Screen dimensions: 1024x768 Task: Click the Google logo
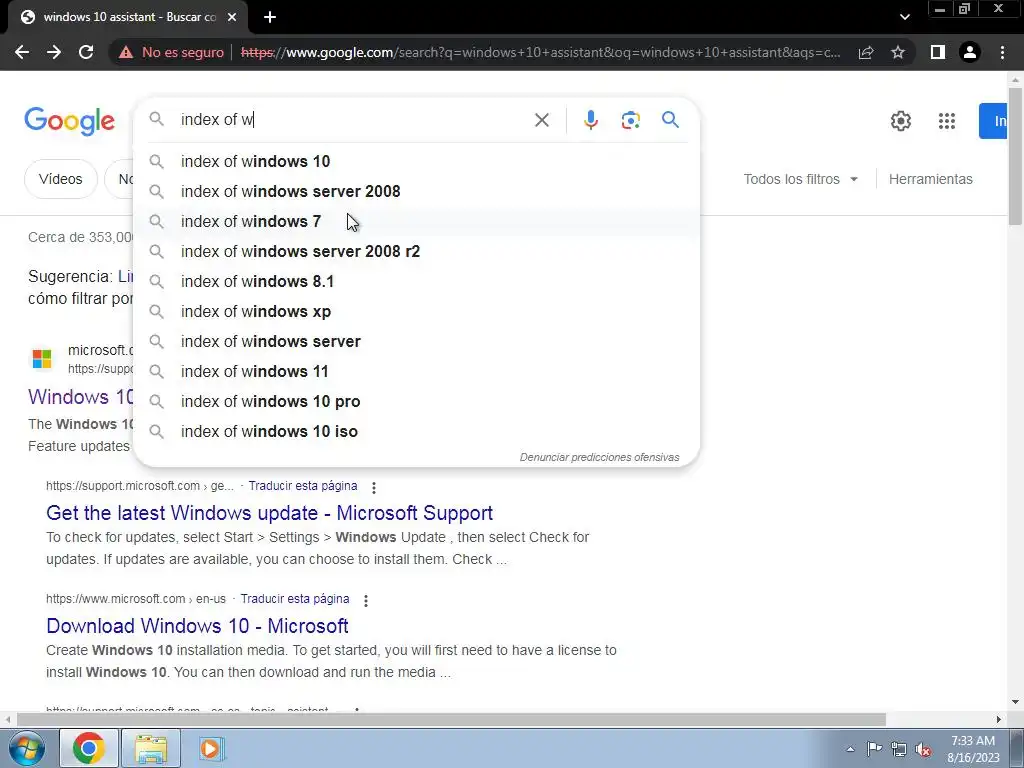click(69, 121)
